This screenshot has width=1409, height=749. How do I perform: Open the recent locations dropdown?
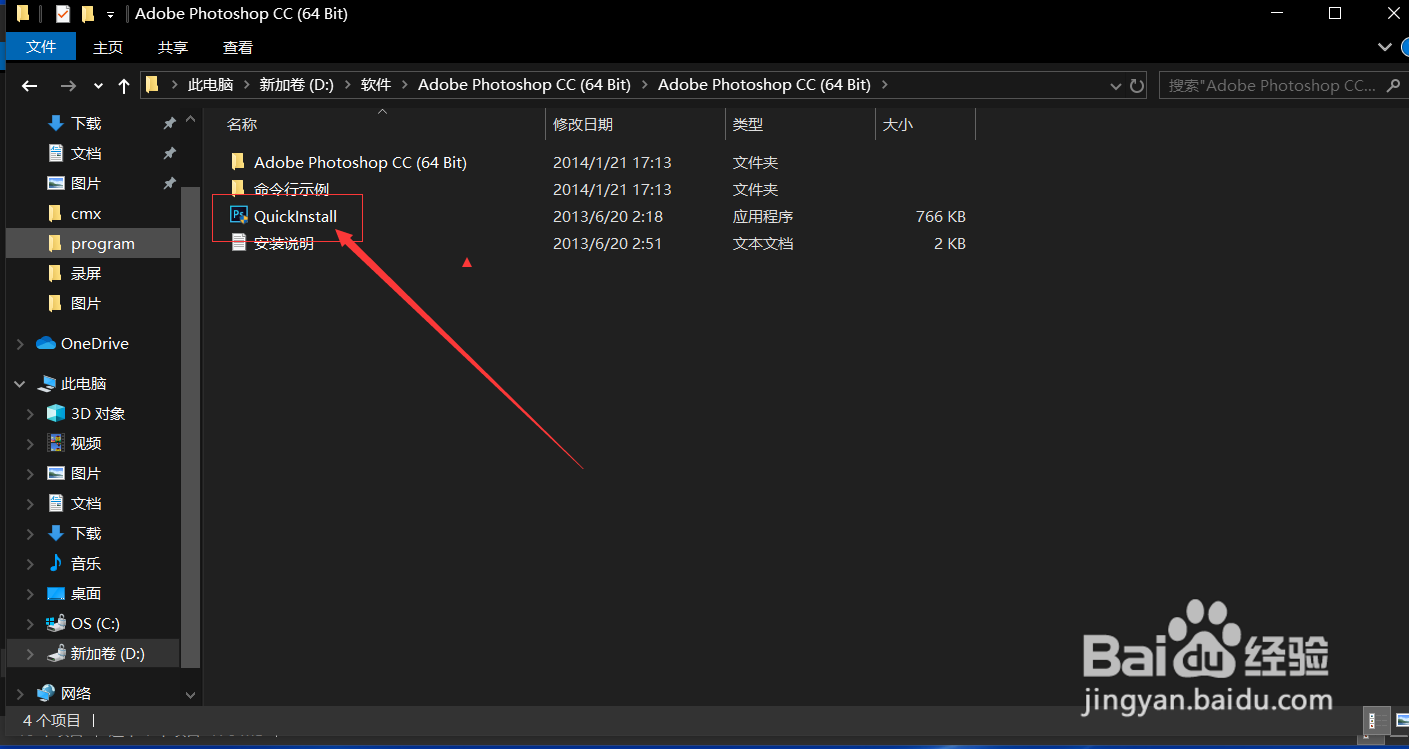tap(97, 86)
